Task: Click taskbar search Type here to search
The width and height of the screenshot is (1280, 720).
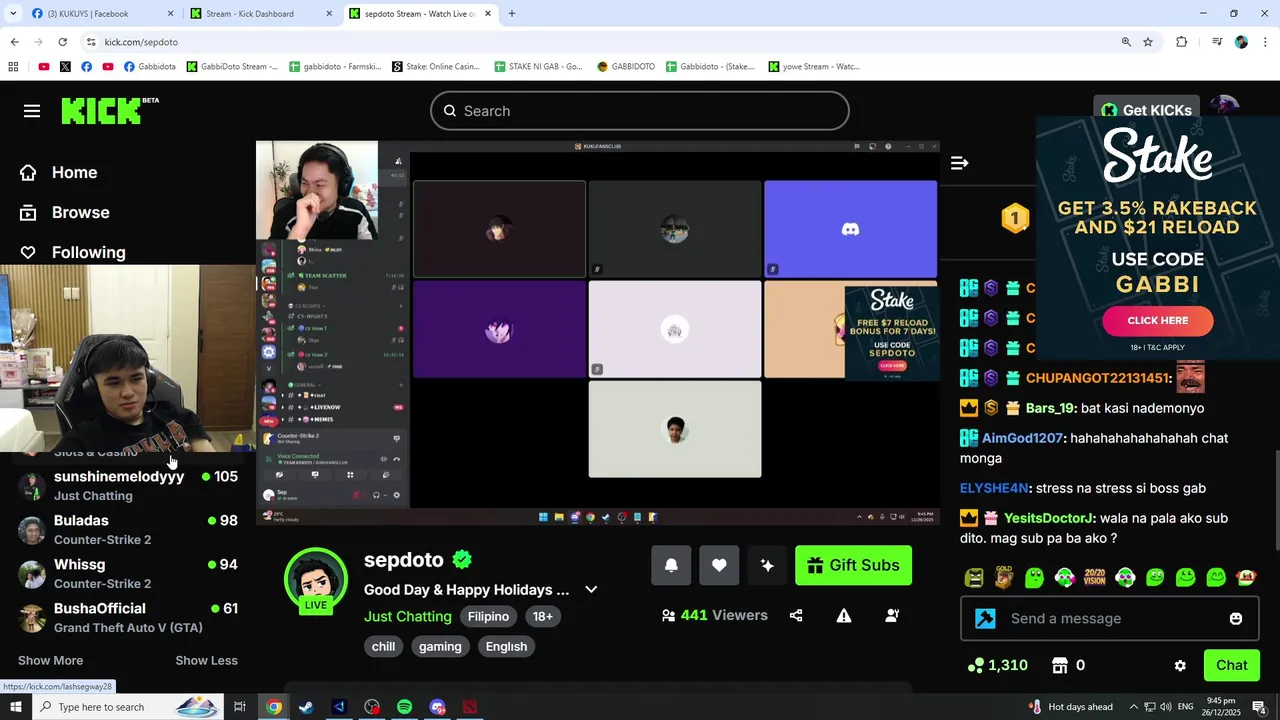Action: (x=128, y=707)
